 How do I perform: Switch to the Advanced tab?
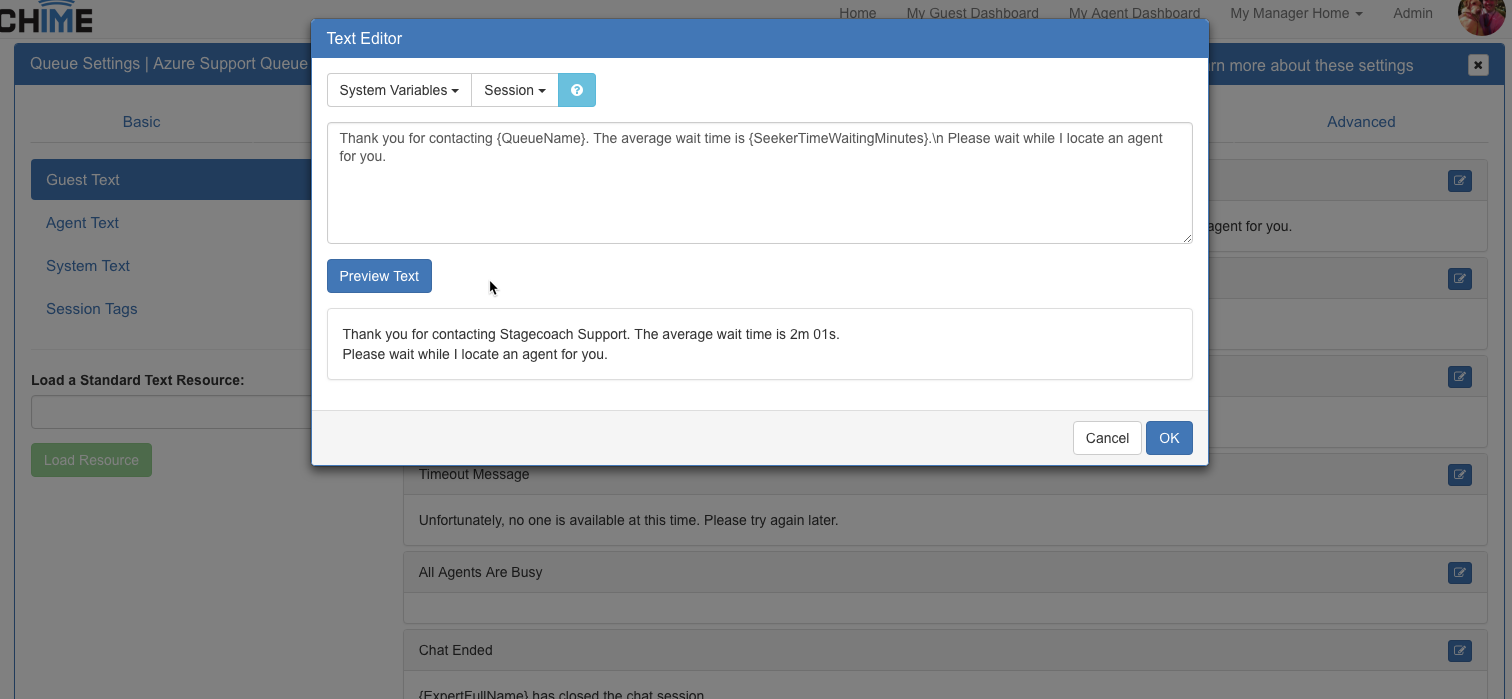click(x=1360, y=122)
